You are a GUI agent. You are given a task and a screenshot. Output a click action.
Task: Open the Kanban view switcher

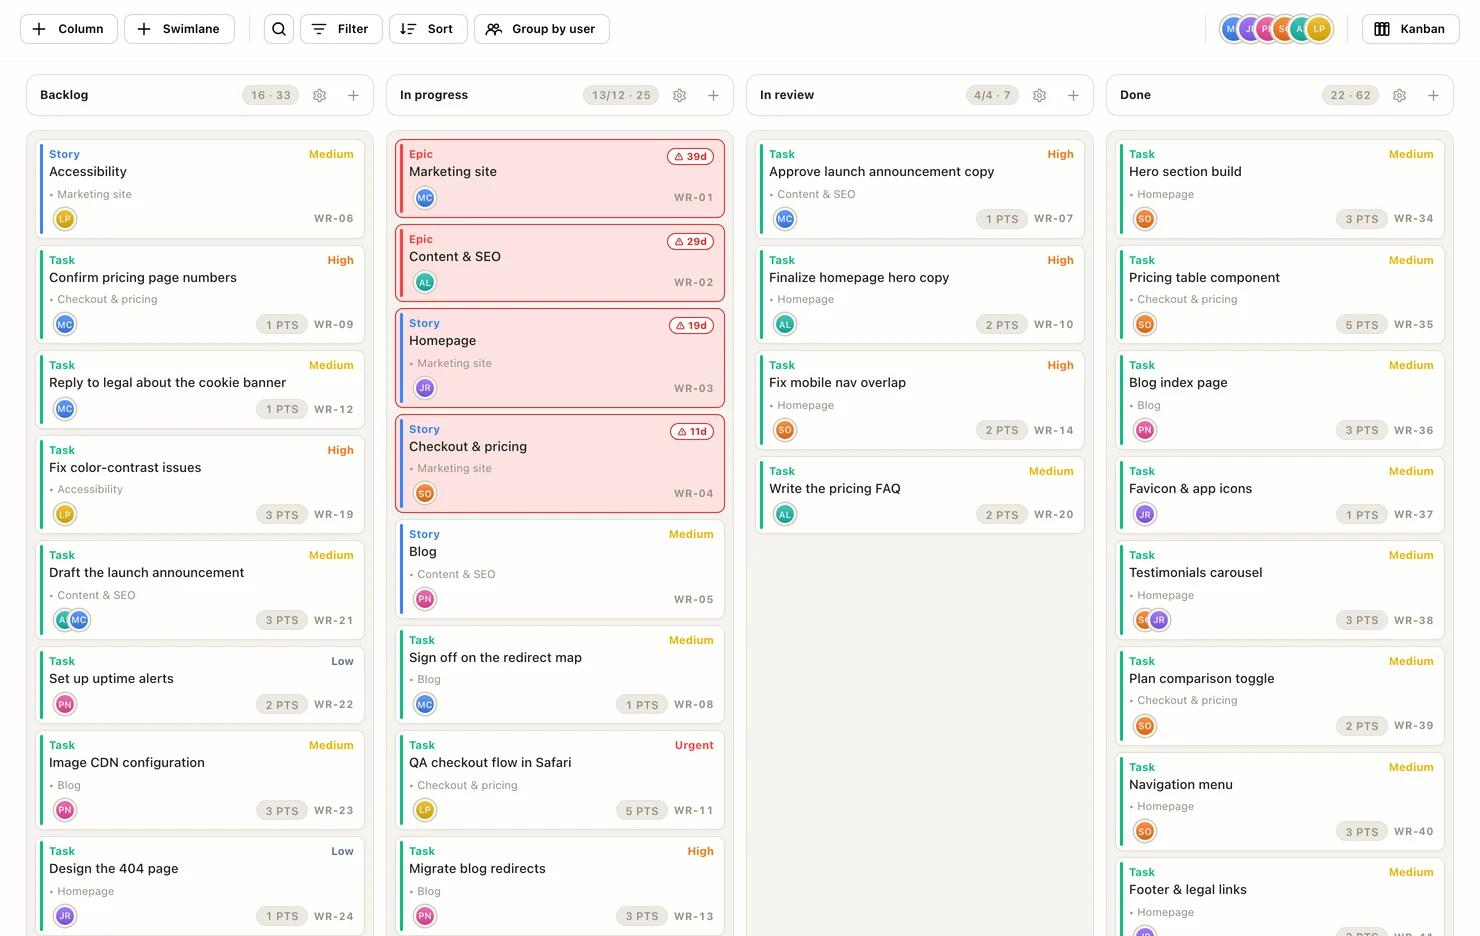(x=1410, y=29)
